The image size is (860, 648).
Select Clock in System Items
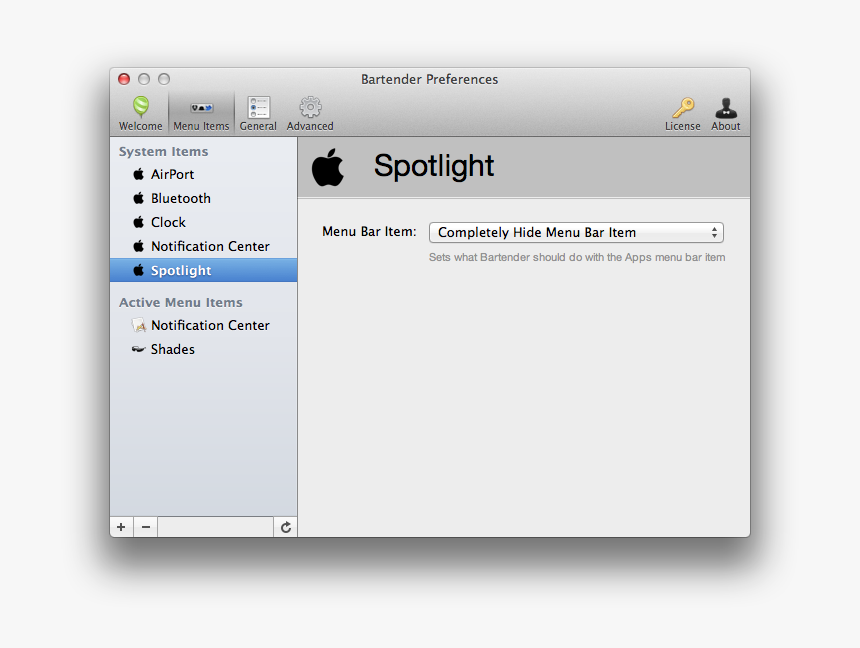pos(203,223)
